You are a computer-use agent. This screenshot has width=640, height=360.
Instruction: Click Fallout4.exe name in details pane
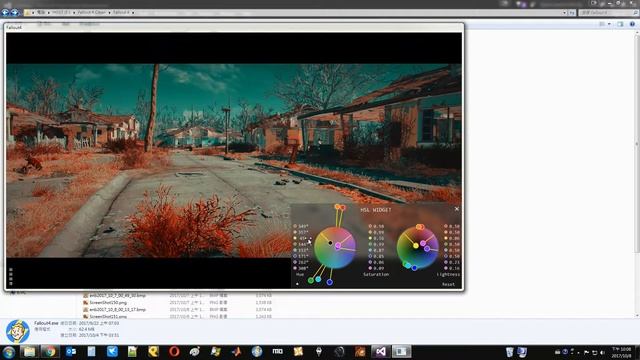click(x=46, y=323)
